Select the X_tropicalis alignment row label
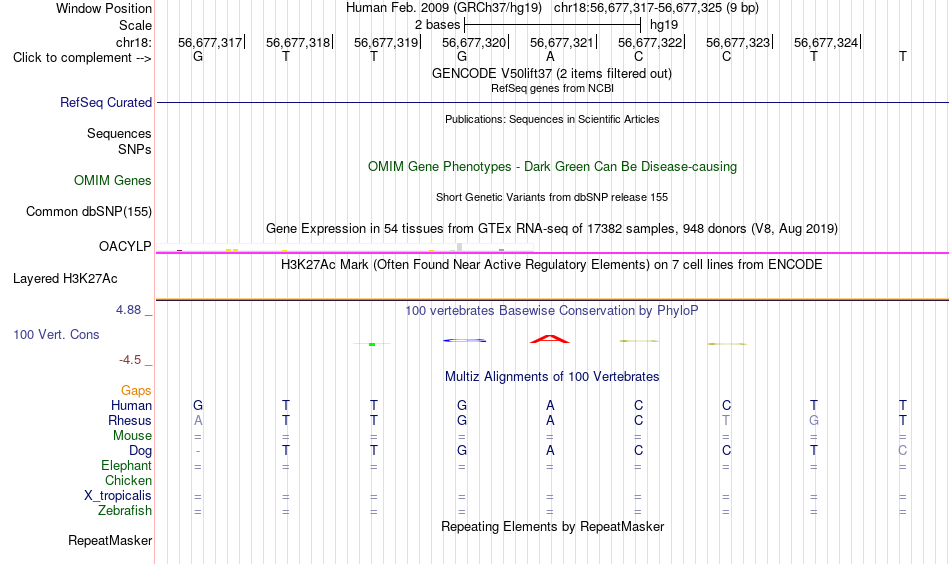950x564 pixels. coord(118,496)
